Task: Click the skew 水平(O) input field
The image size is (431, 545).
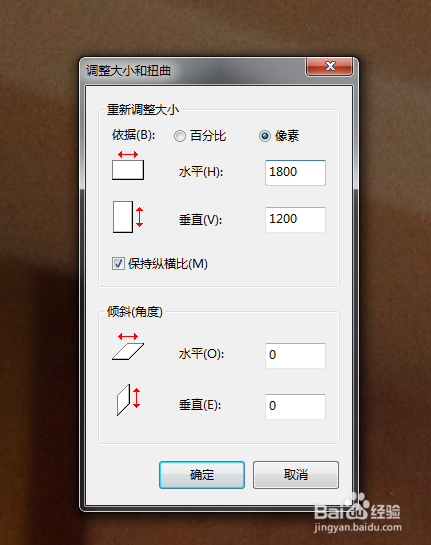Action: point(295,356)
